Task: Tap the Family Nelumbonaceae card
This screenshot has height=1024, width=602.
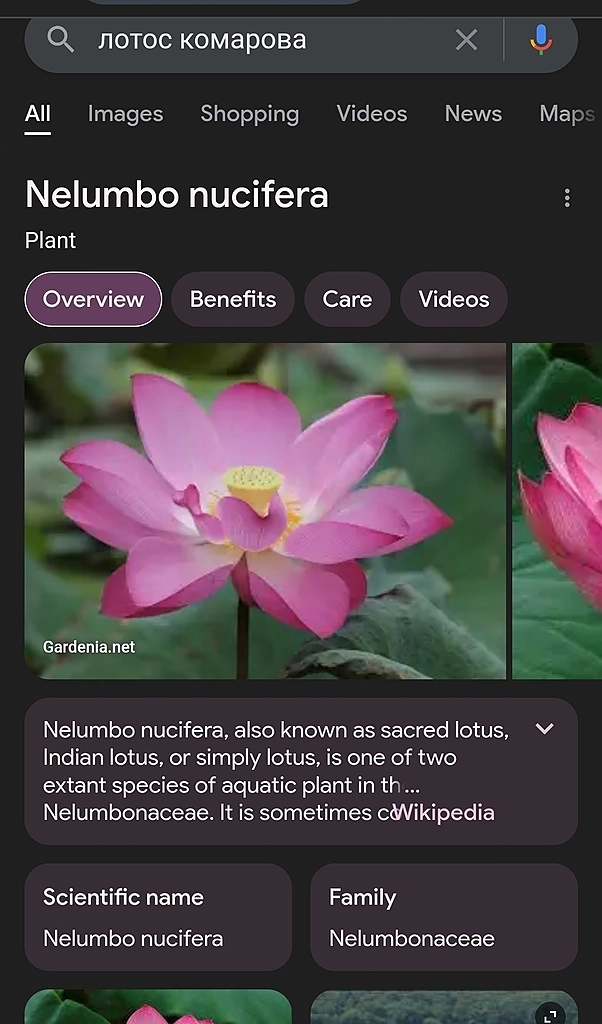Action: click(444, 917)
